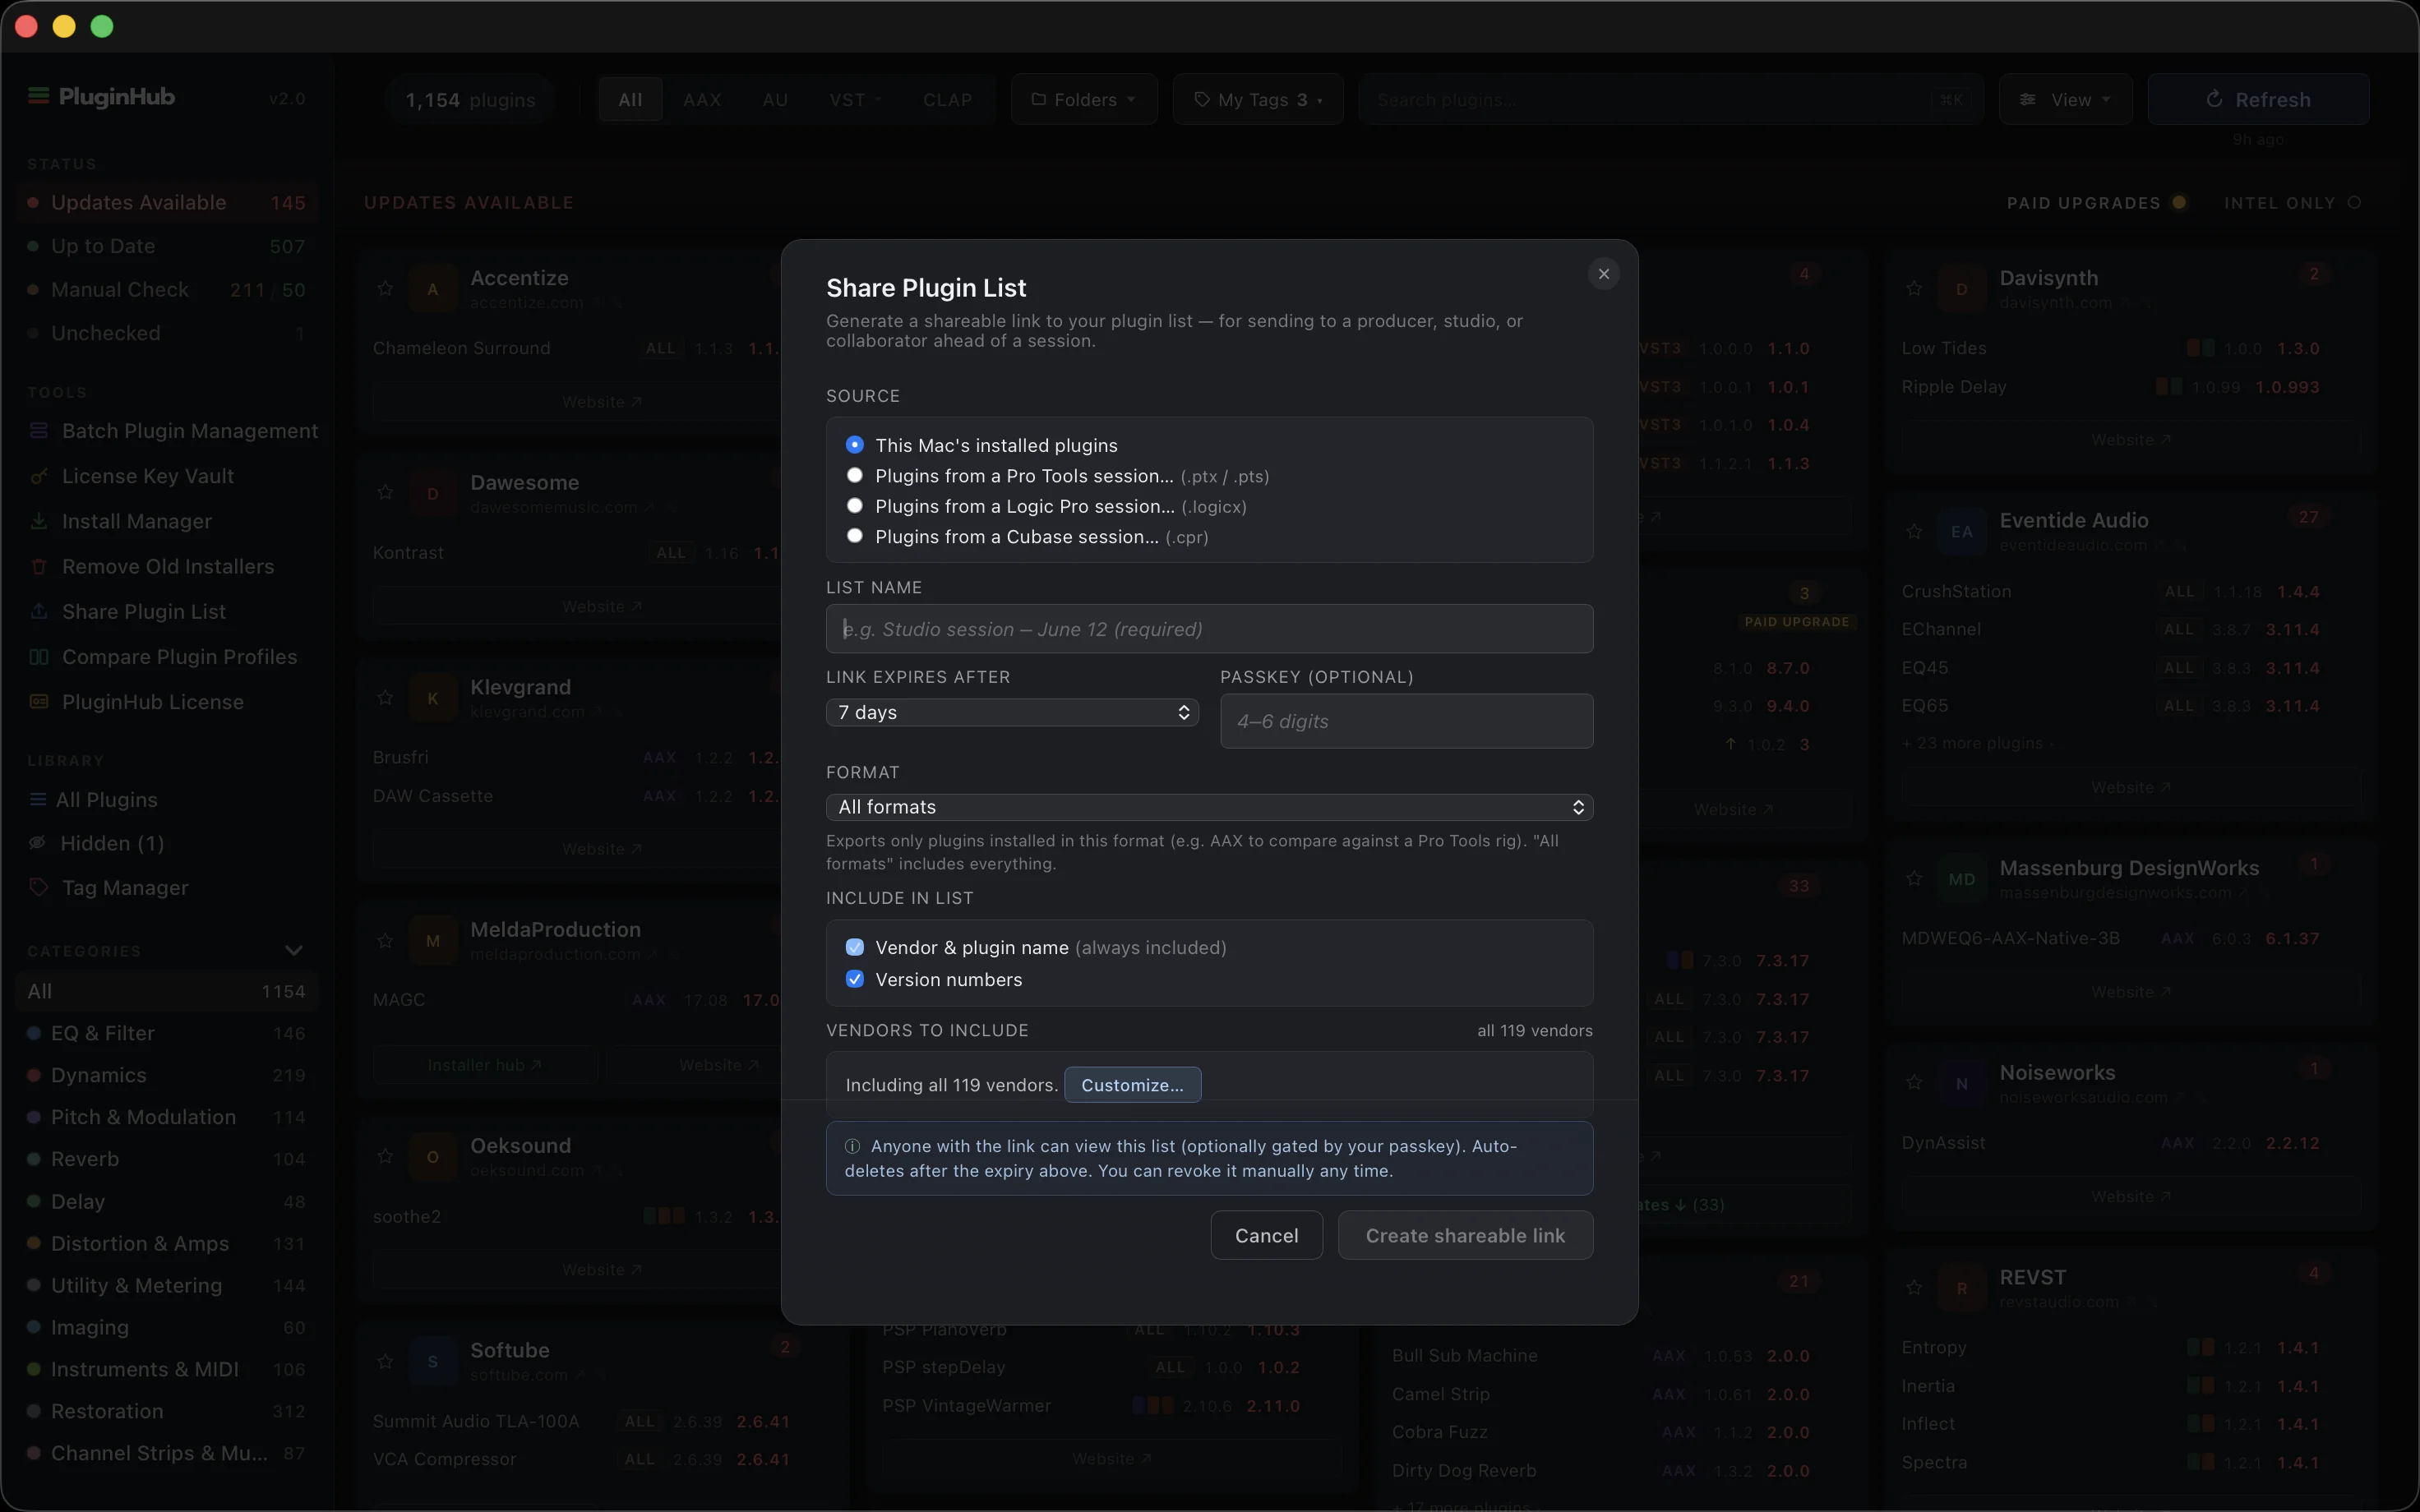Favorite Dawesome with star icon

point(385,492)
